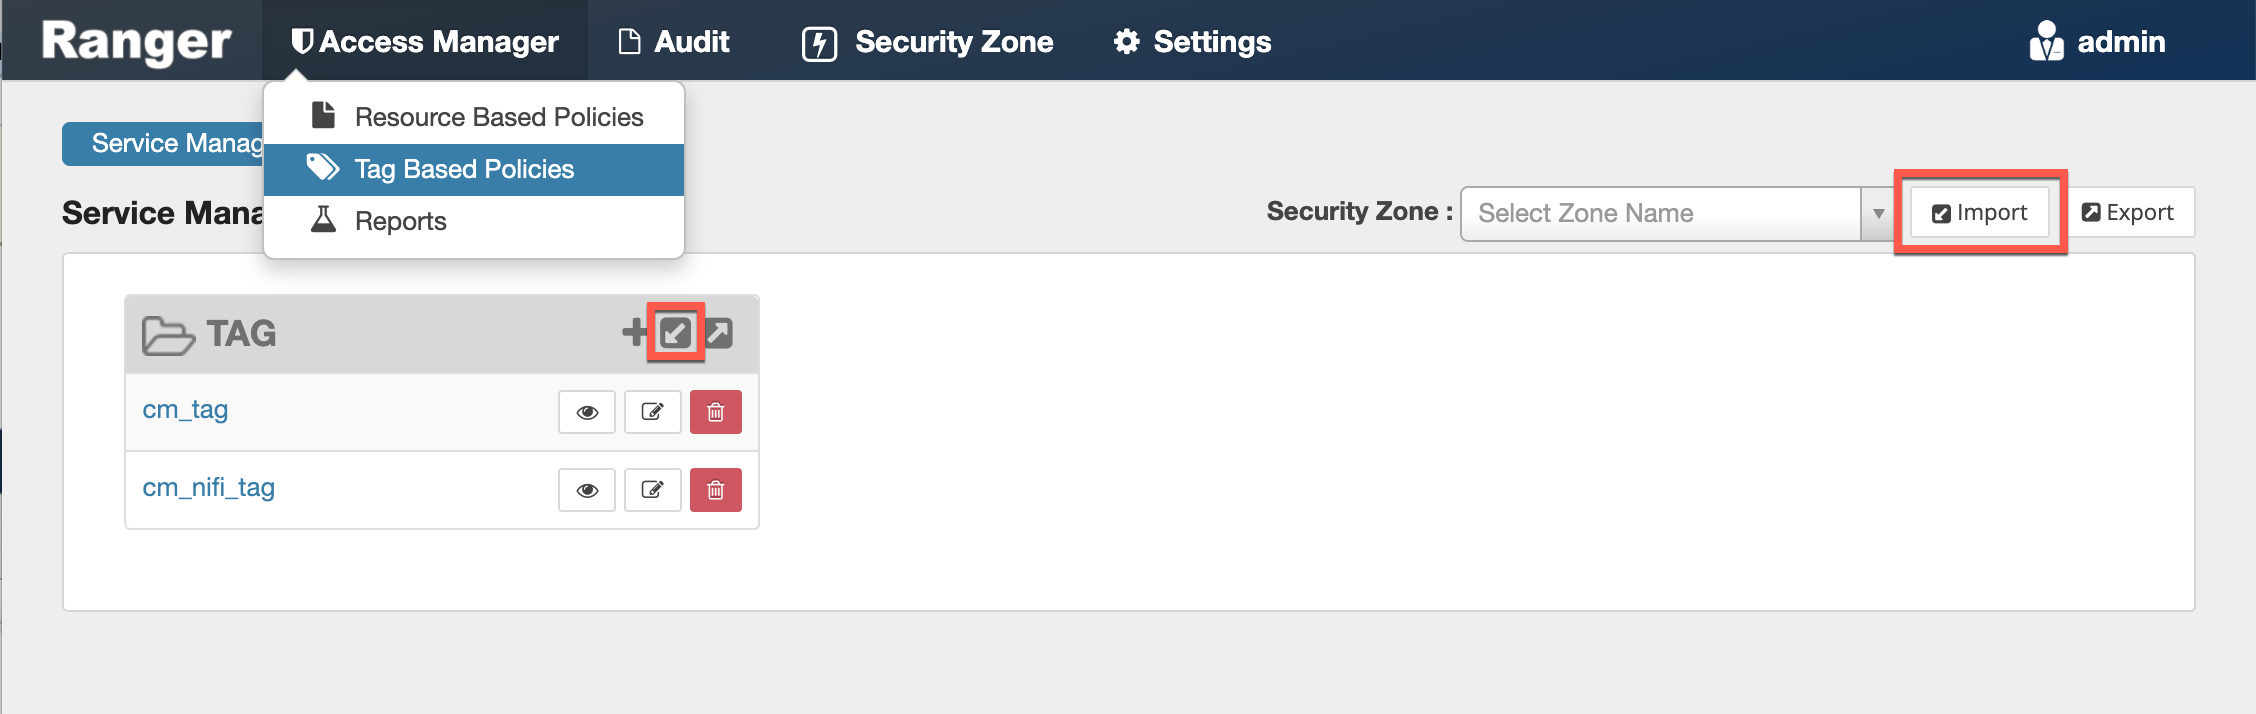The height and width of the screenshot is (714, 2256).
Task: Open the Access Manager menu
Action: click(x=425, y=42)
